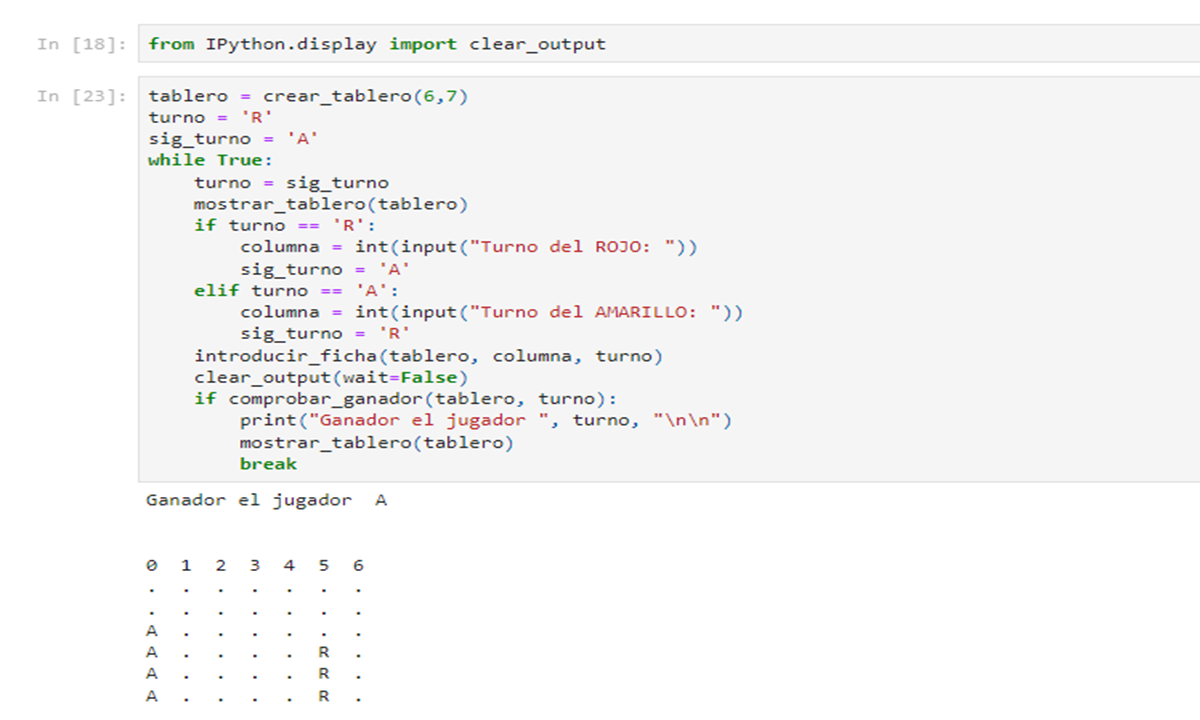Image resolution: width=1200 pixels, height=720 pixels.
Task: Click the bottom R in board output
Action: (x=323, y=697)
